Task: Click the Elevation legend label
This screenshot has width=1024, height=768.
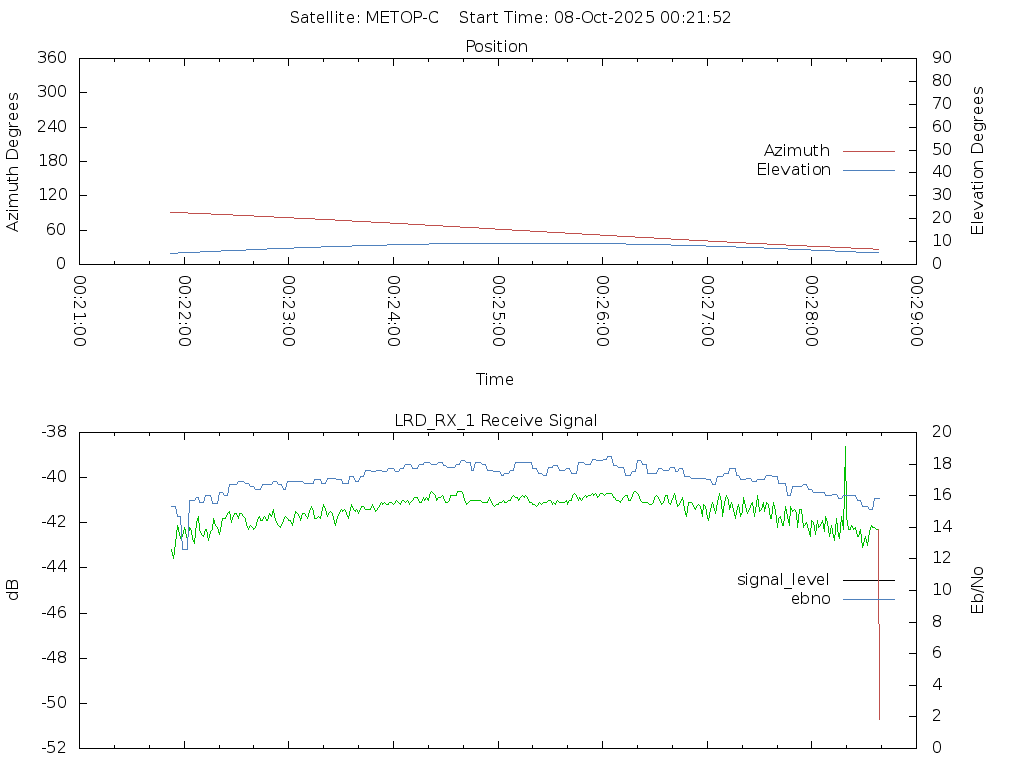Action: point(793,170)
